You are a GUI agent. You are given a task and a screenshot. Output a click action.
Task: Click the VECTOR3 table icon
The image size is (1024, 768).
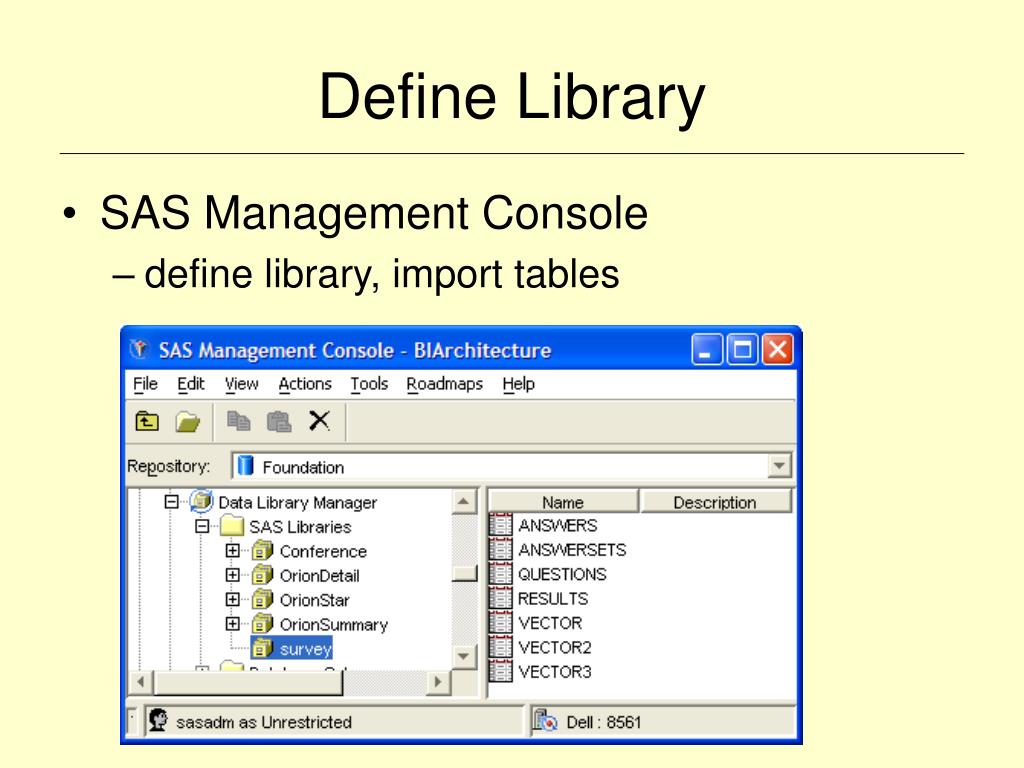[x=501, y=671]
